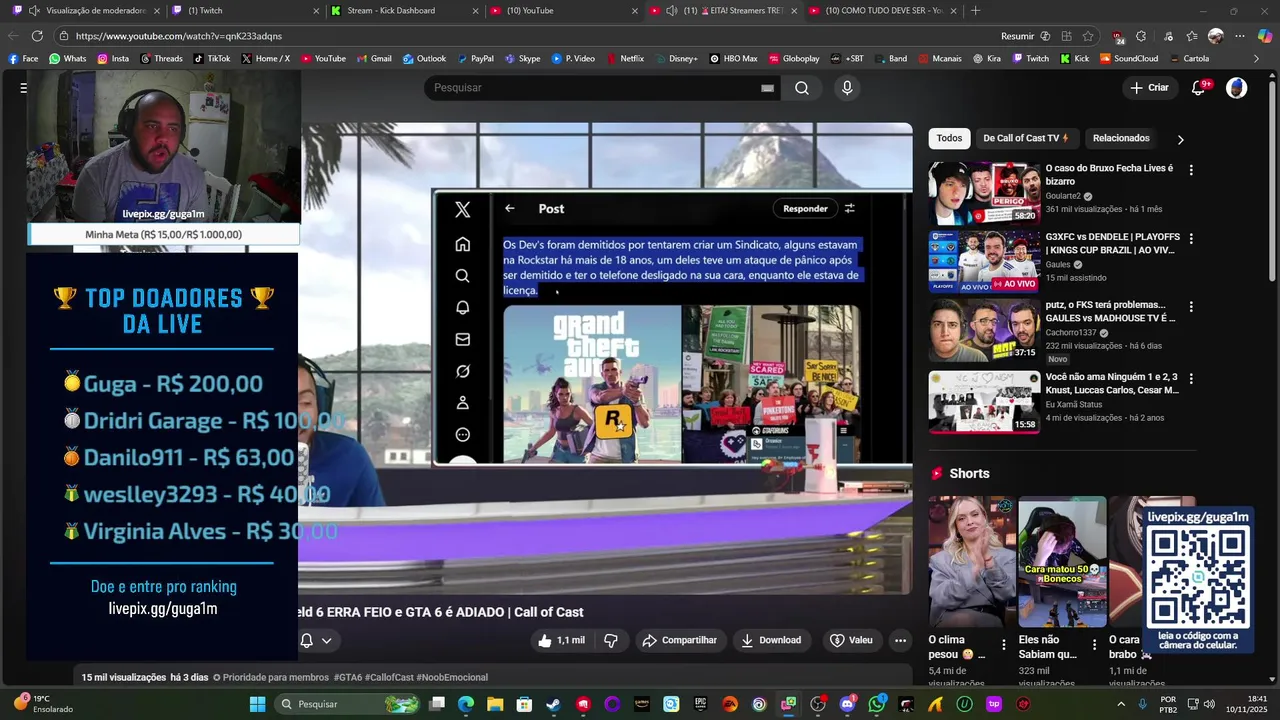
Task: Click the 'Criar' create button
Action: tap(1149, 88)
